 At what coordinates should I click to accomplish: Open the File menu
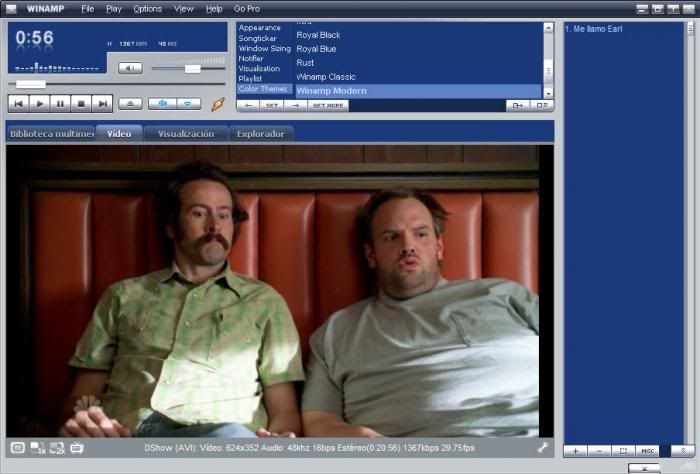88,9
